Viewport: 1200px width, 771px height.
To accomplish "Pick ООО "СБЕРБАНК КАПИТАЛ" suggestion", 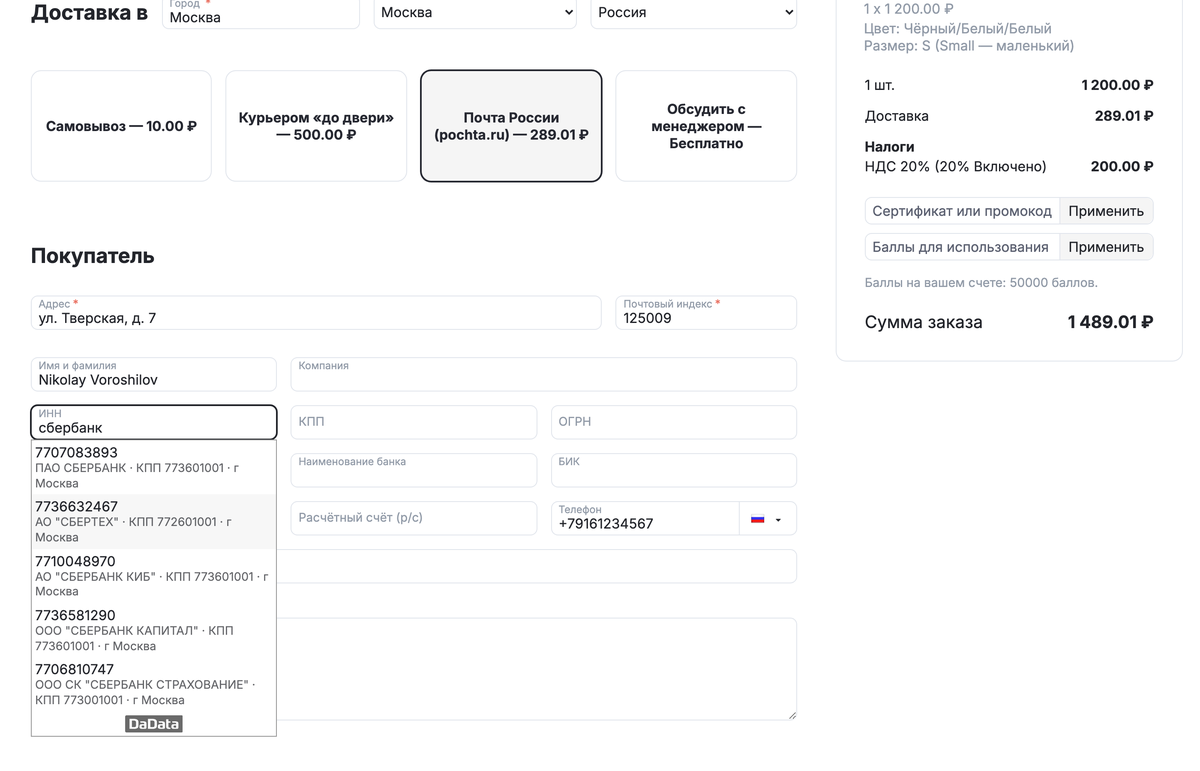I will point(154,630).
